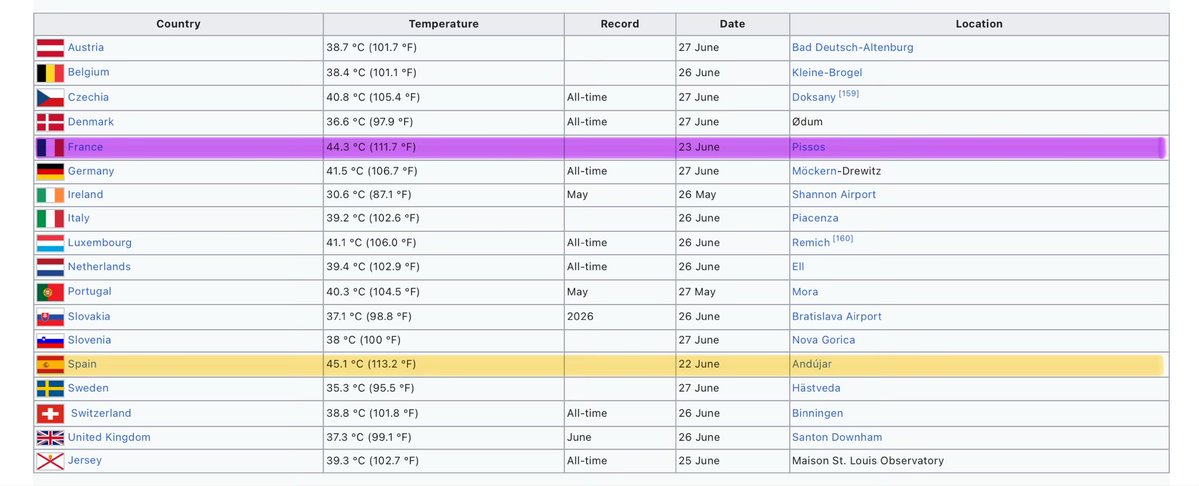Click the Belgium flag icon
Screen dimensions: 1199x486
pyautogui.click(x=50, y=73)
